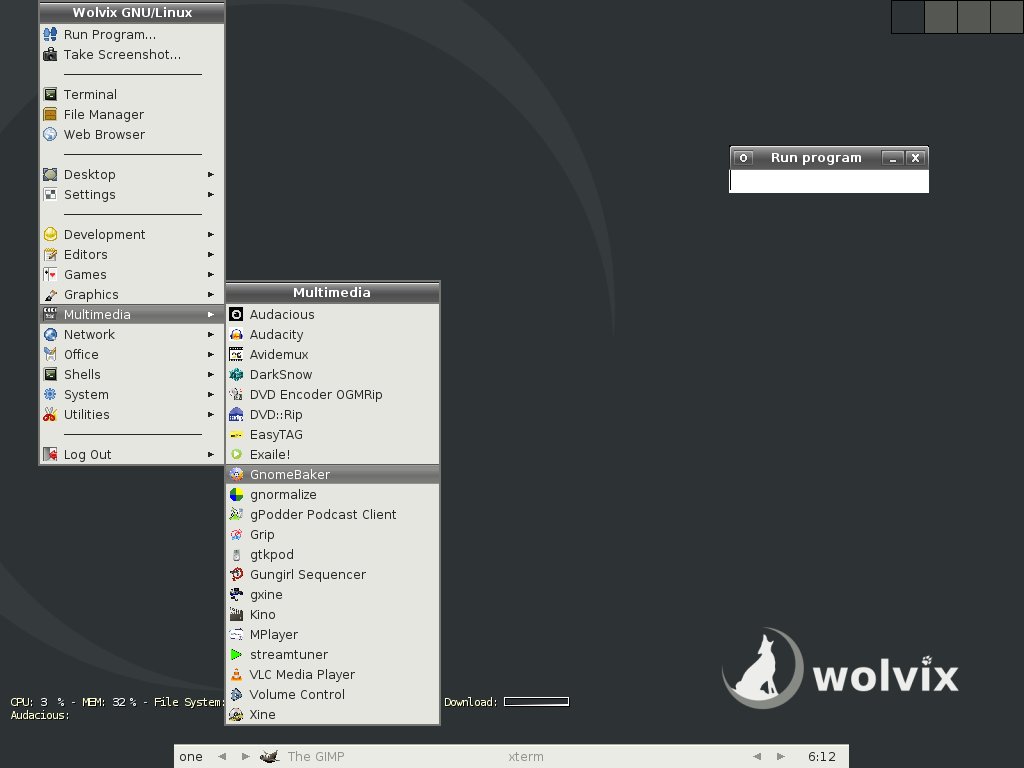The image size is (1024, 768).
Task: Select the Multimedia menu entry
Action: (x=132, y=314)
